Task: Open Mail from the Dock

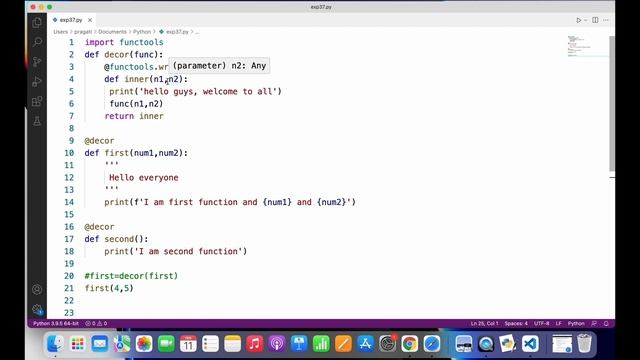Action: pyautogui.click(x=100, y=343)
